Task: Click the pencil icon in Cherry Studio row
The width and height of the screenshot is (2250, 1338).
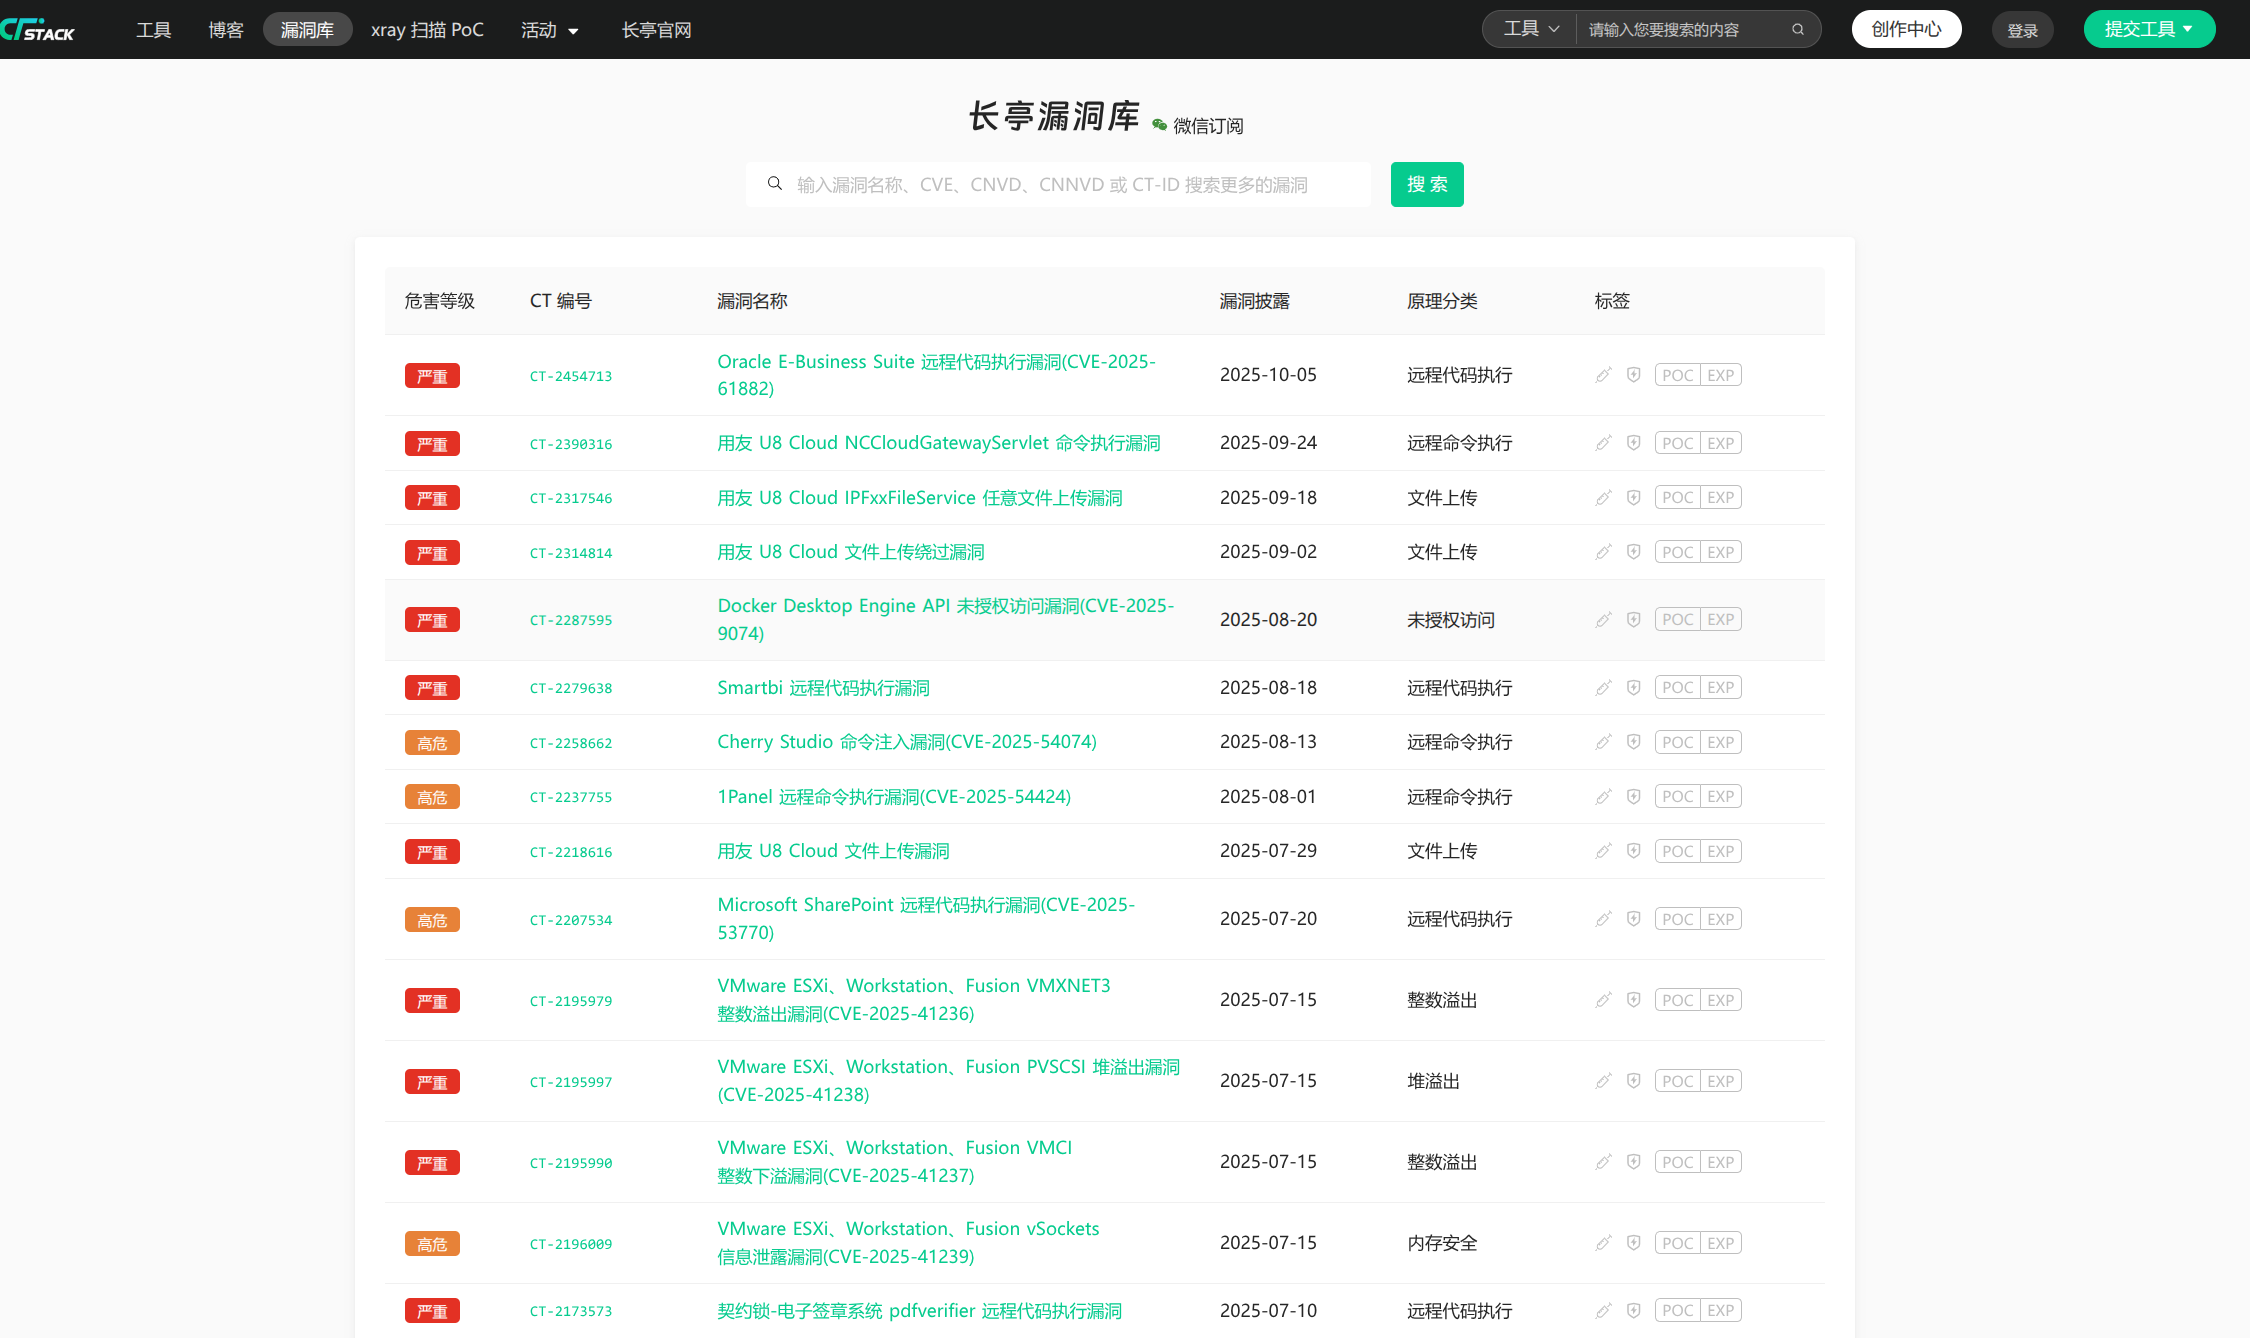Action: pyautogui.click(x=1603, y=742)
